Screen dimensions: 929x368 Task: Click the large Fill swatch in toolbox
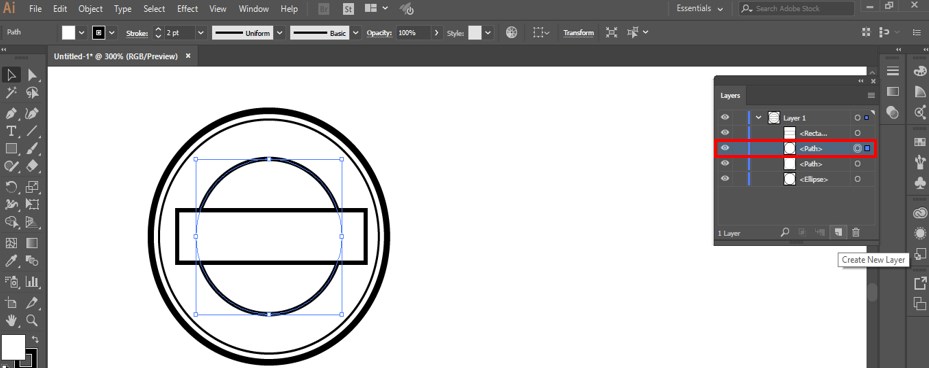pyautogui.click(x=13, y=346)
